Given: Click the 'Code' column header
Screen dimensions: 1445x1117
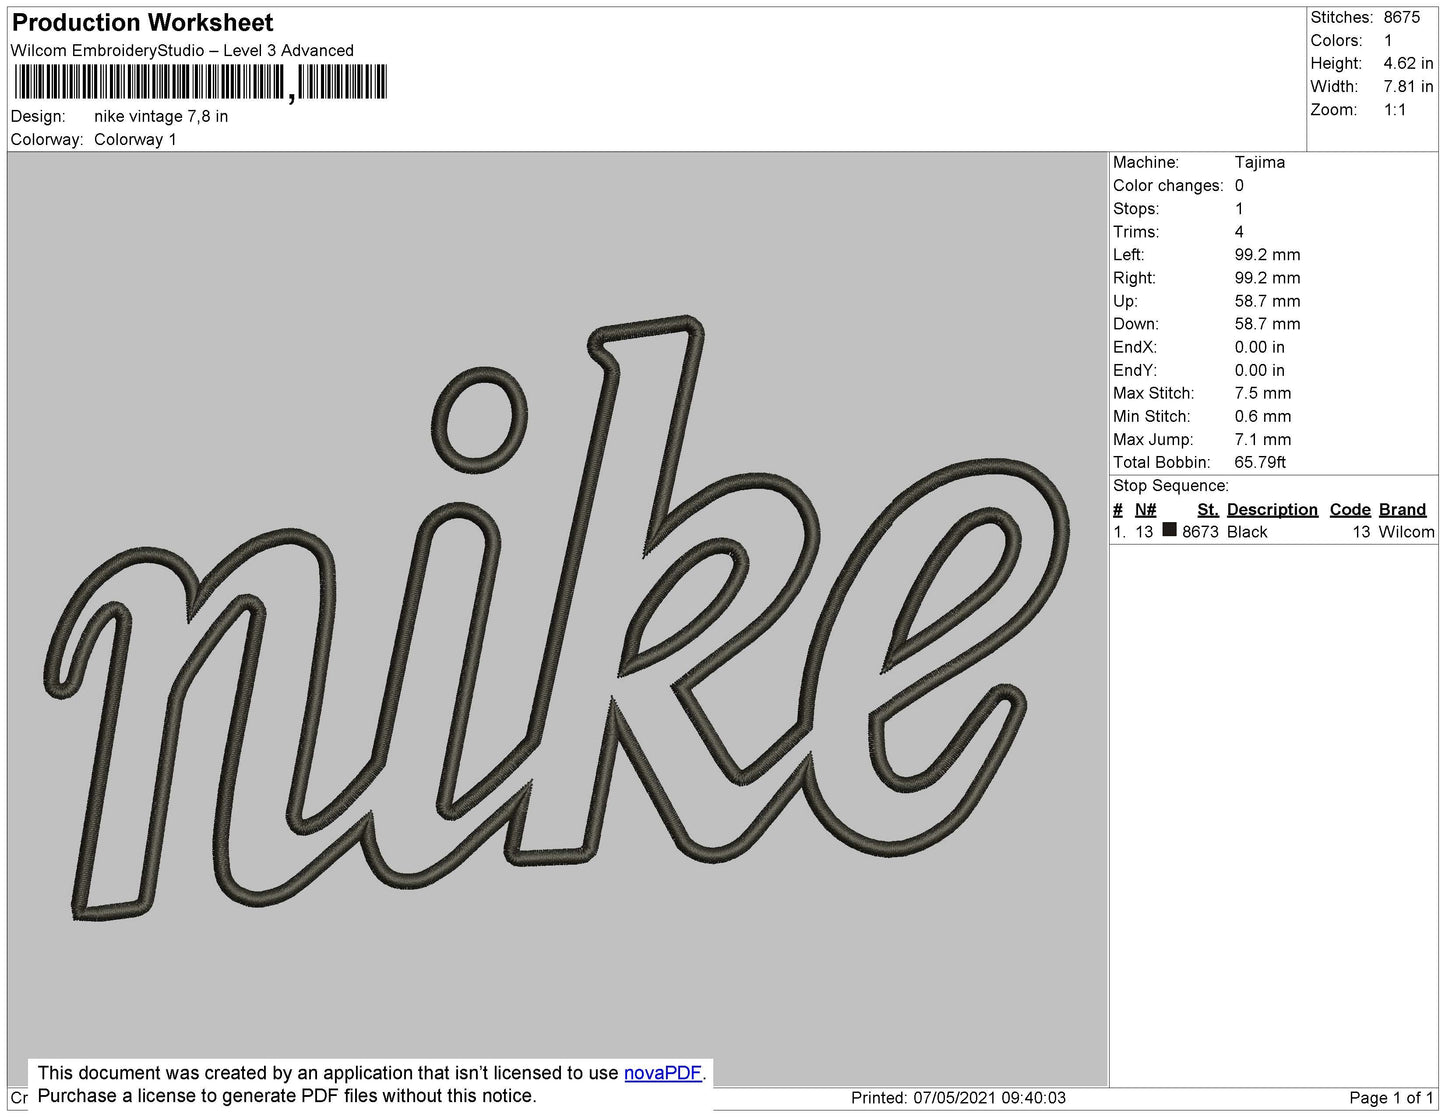Looking at the screenshot, I should 1350,509.
